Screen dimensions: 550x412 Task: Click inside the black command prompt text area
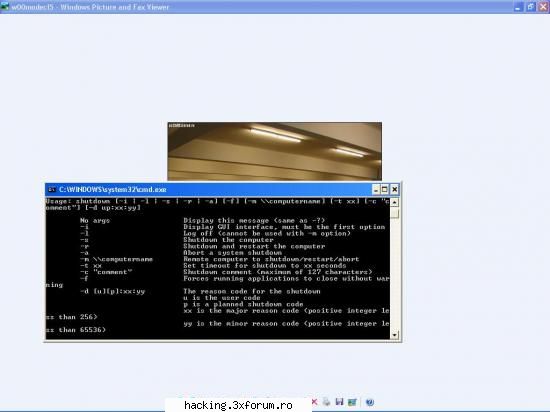(217, 269)
